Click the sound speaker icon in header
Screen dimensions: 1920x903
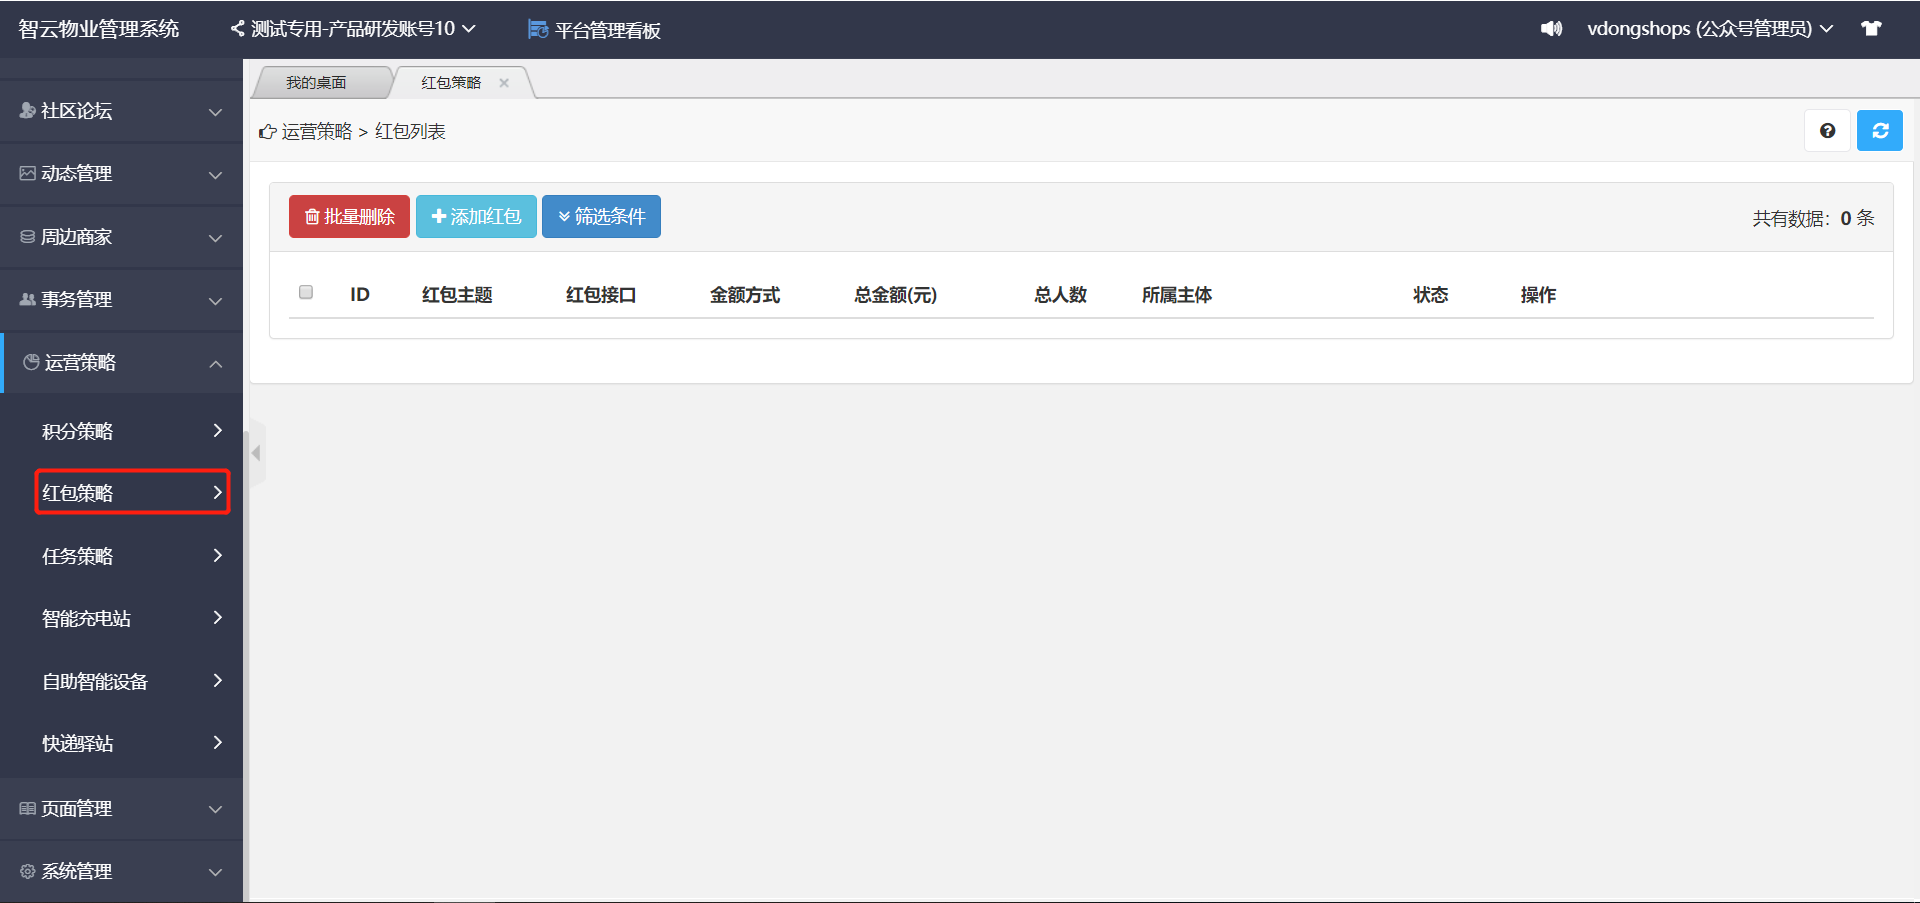tap(1551, 29)
